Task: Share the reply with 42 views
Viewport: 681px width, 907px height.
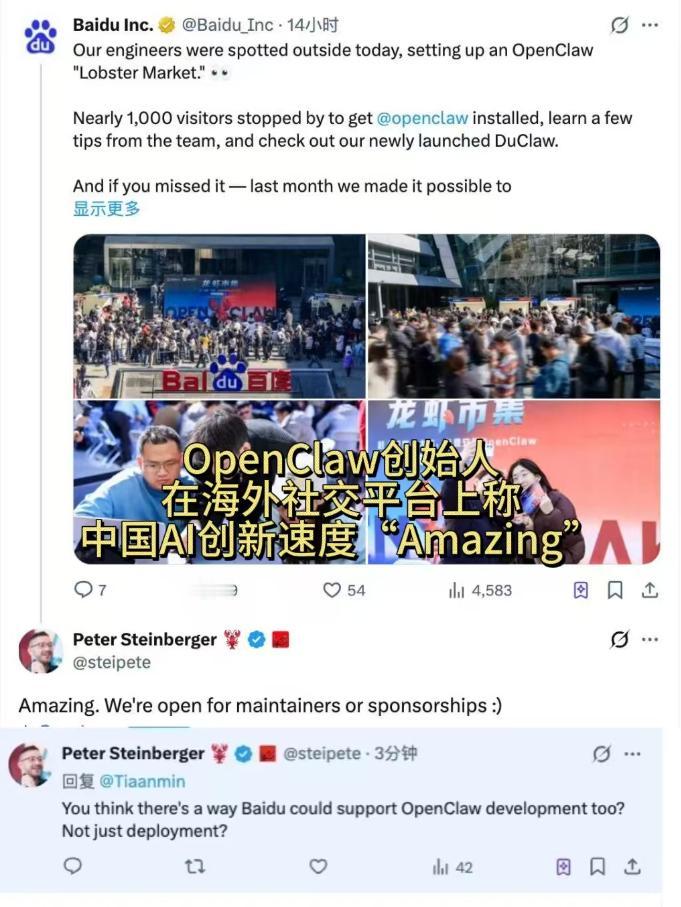Action: pos(632,866)
